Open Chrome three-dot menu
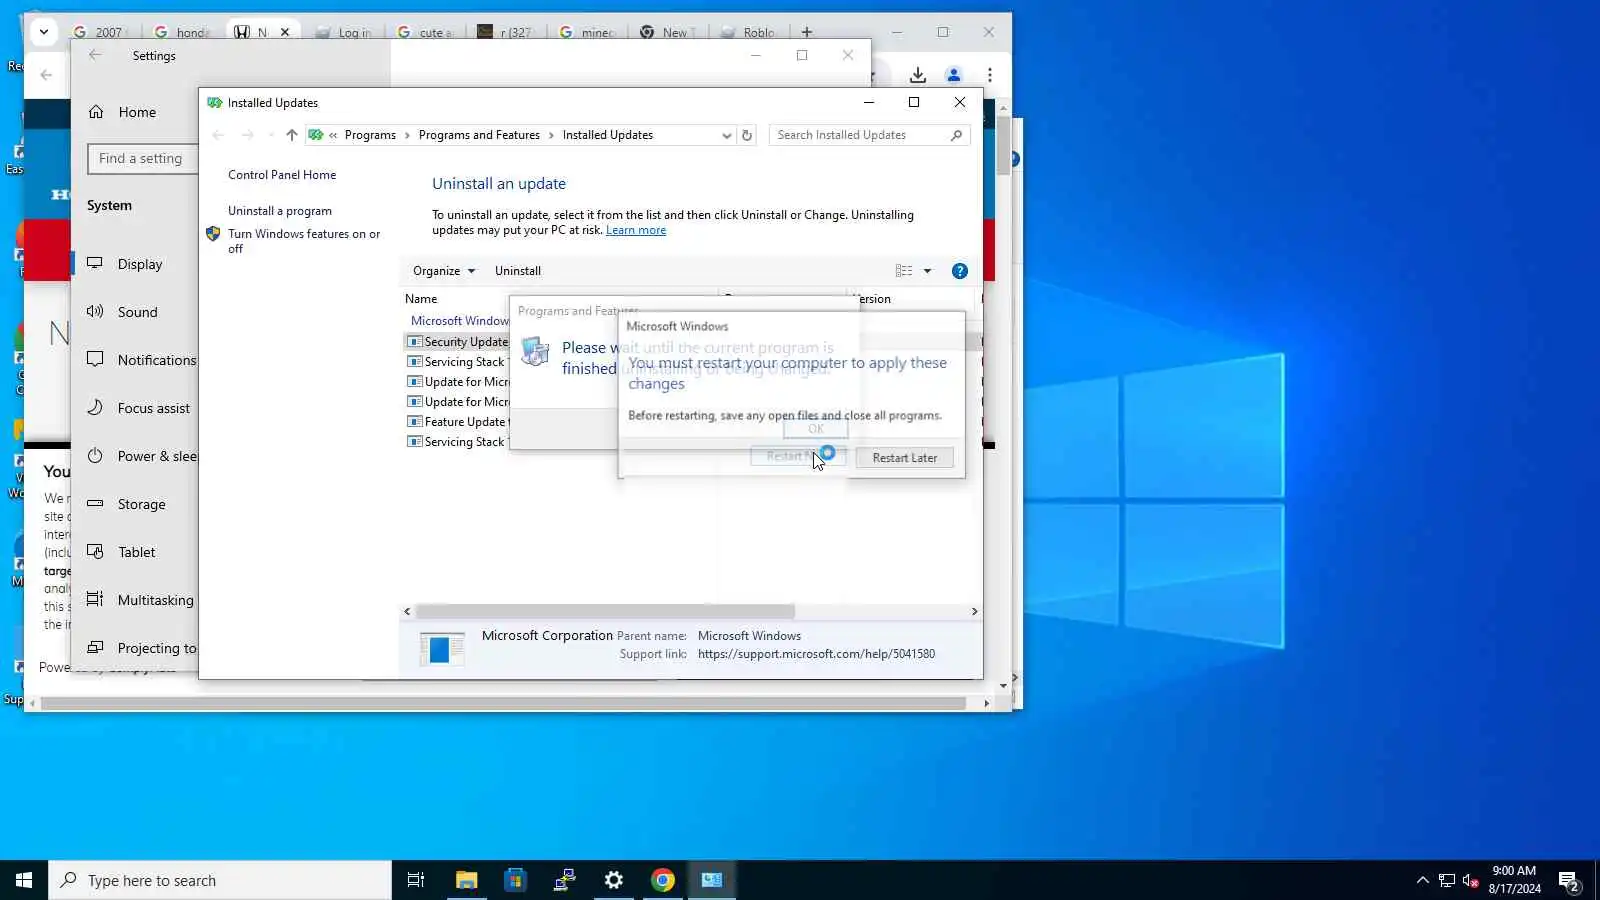Viewport: 1600px width, 900px height. 990,75
